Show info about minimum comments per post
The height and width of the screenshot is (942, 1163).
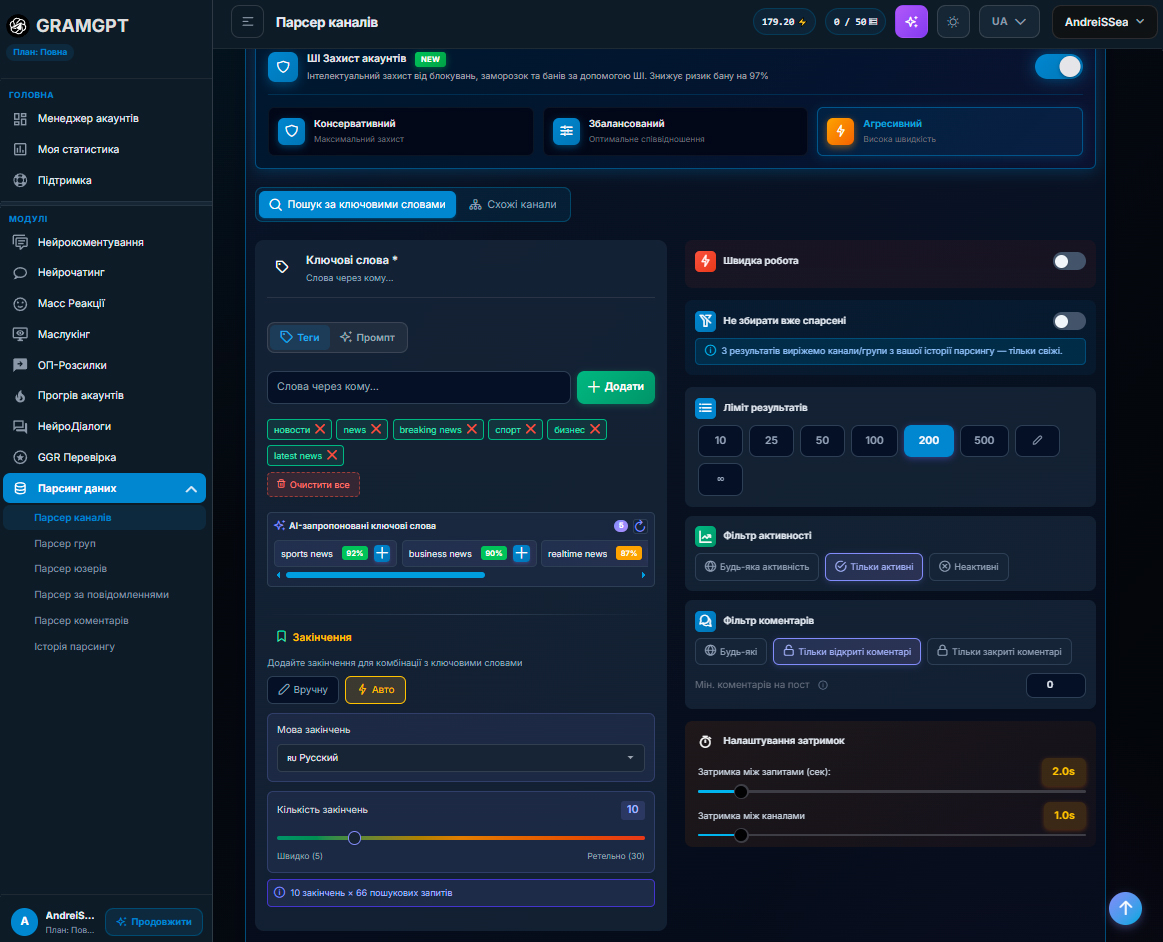coord(823,685)
